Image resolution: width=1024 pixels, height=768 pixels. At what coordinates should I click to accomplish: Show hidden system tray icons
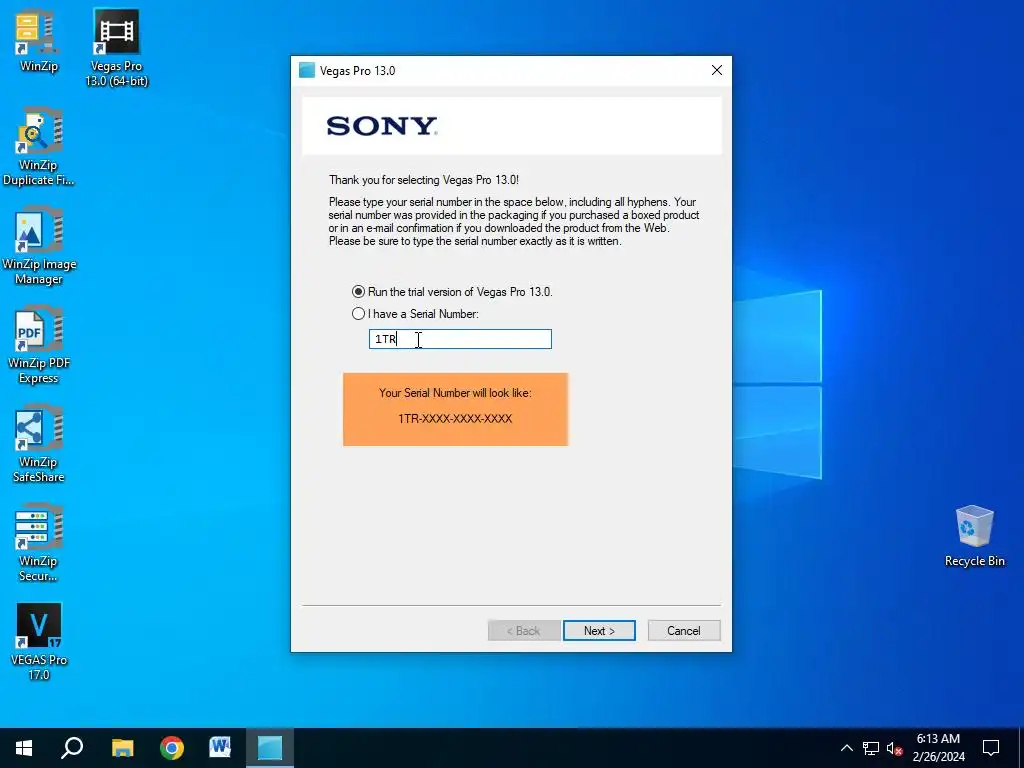(846, 748)
